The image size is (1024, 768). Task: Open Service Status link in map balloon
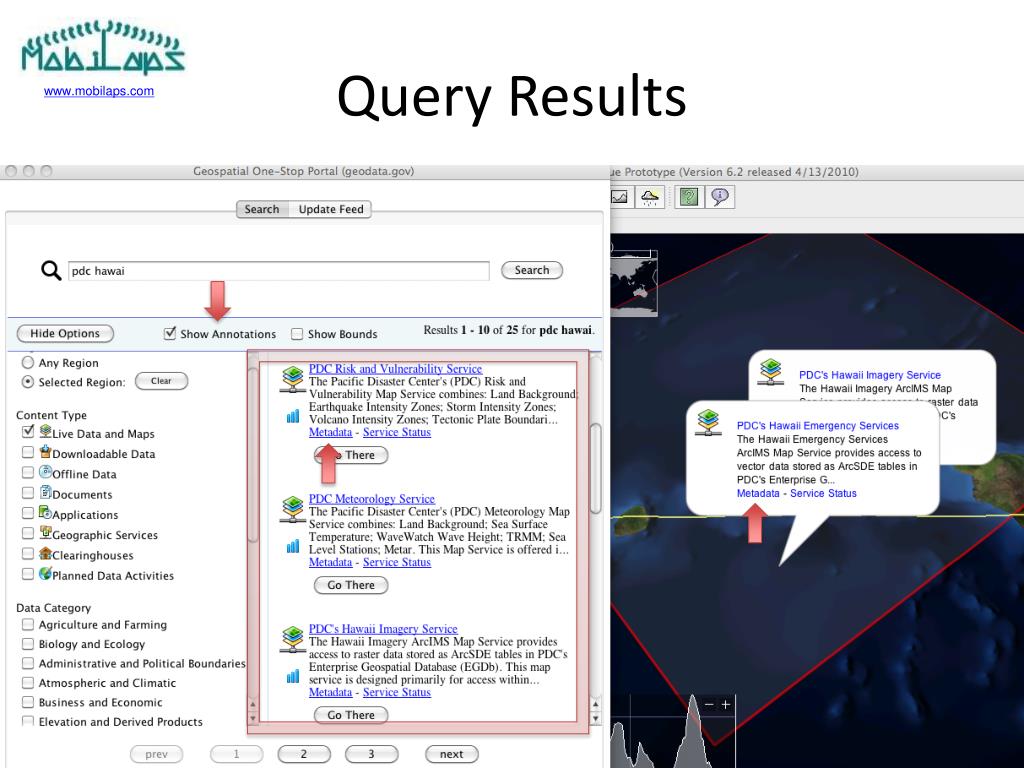(823, 493)
